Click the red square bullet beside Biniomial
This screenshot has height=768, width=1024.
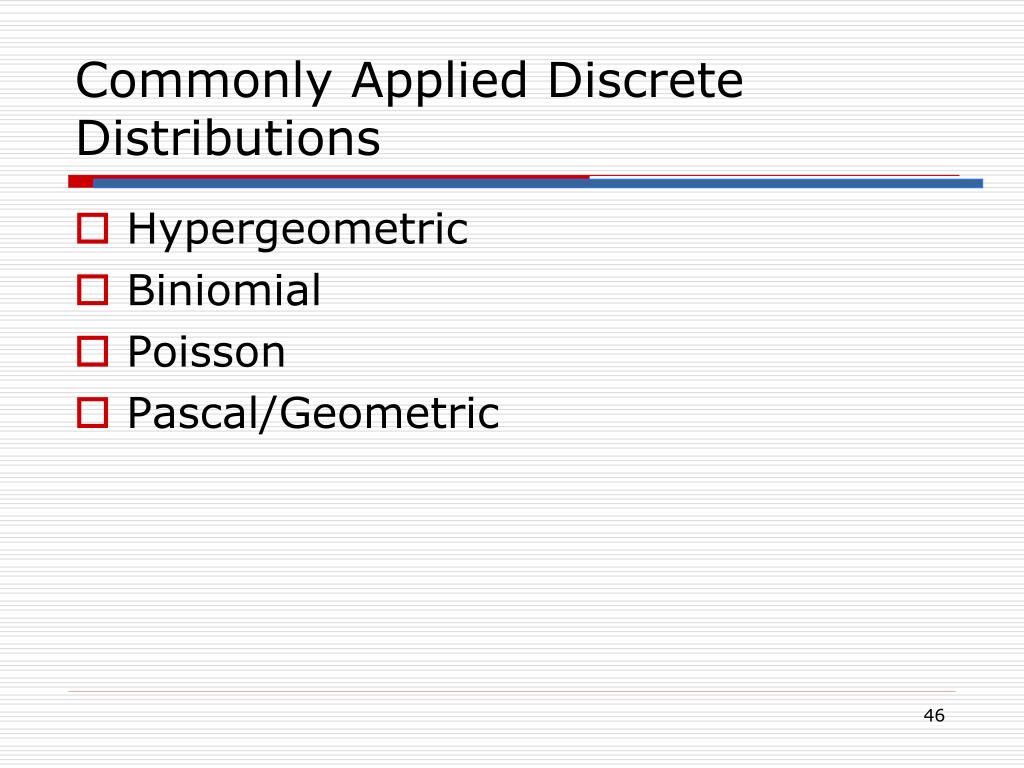click(x=92, y=290)
